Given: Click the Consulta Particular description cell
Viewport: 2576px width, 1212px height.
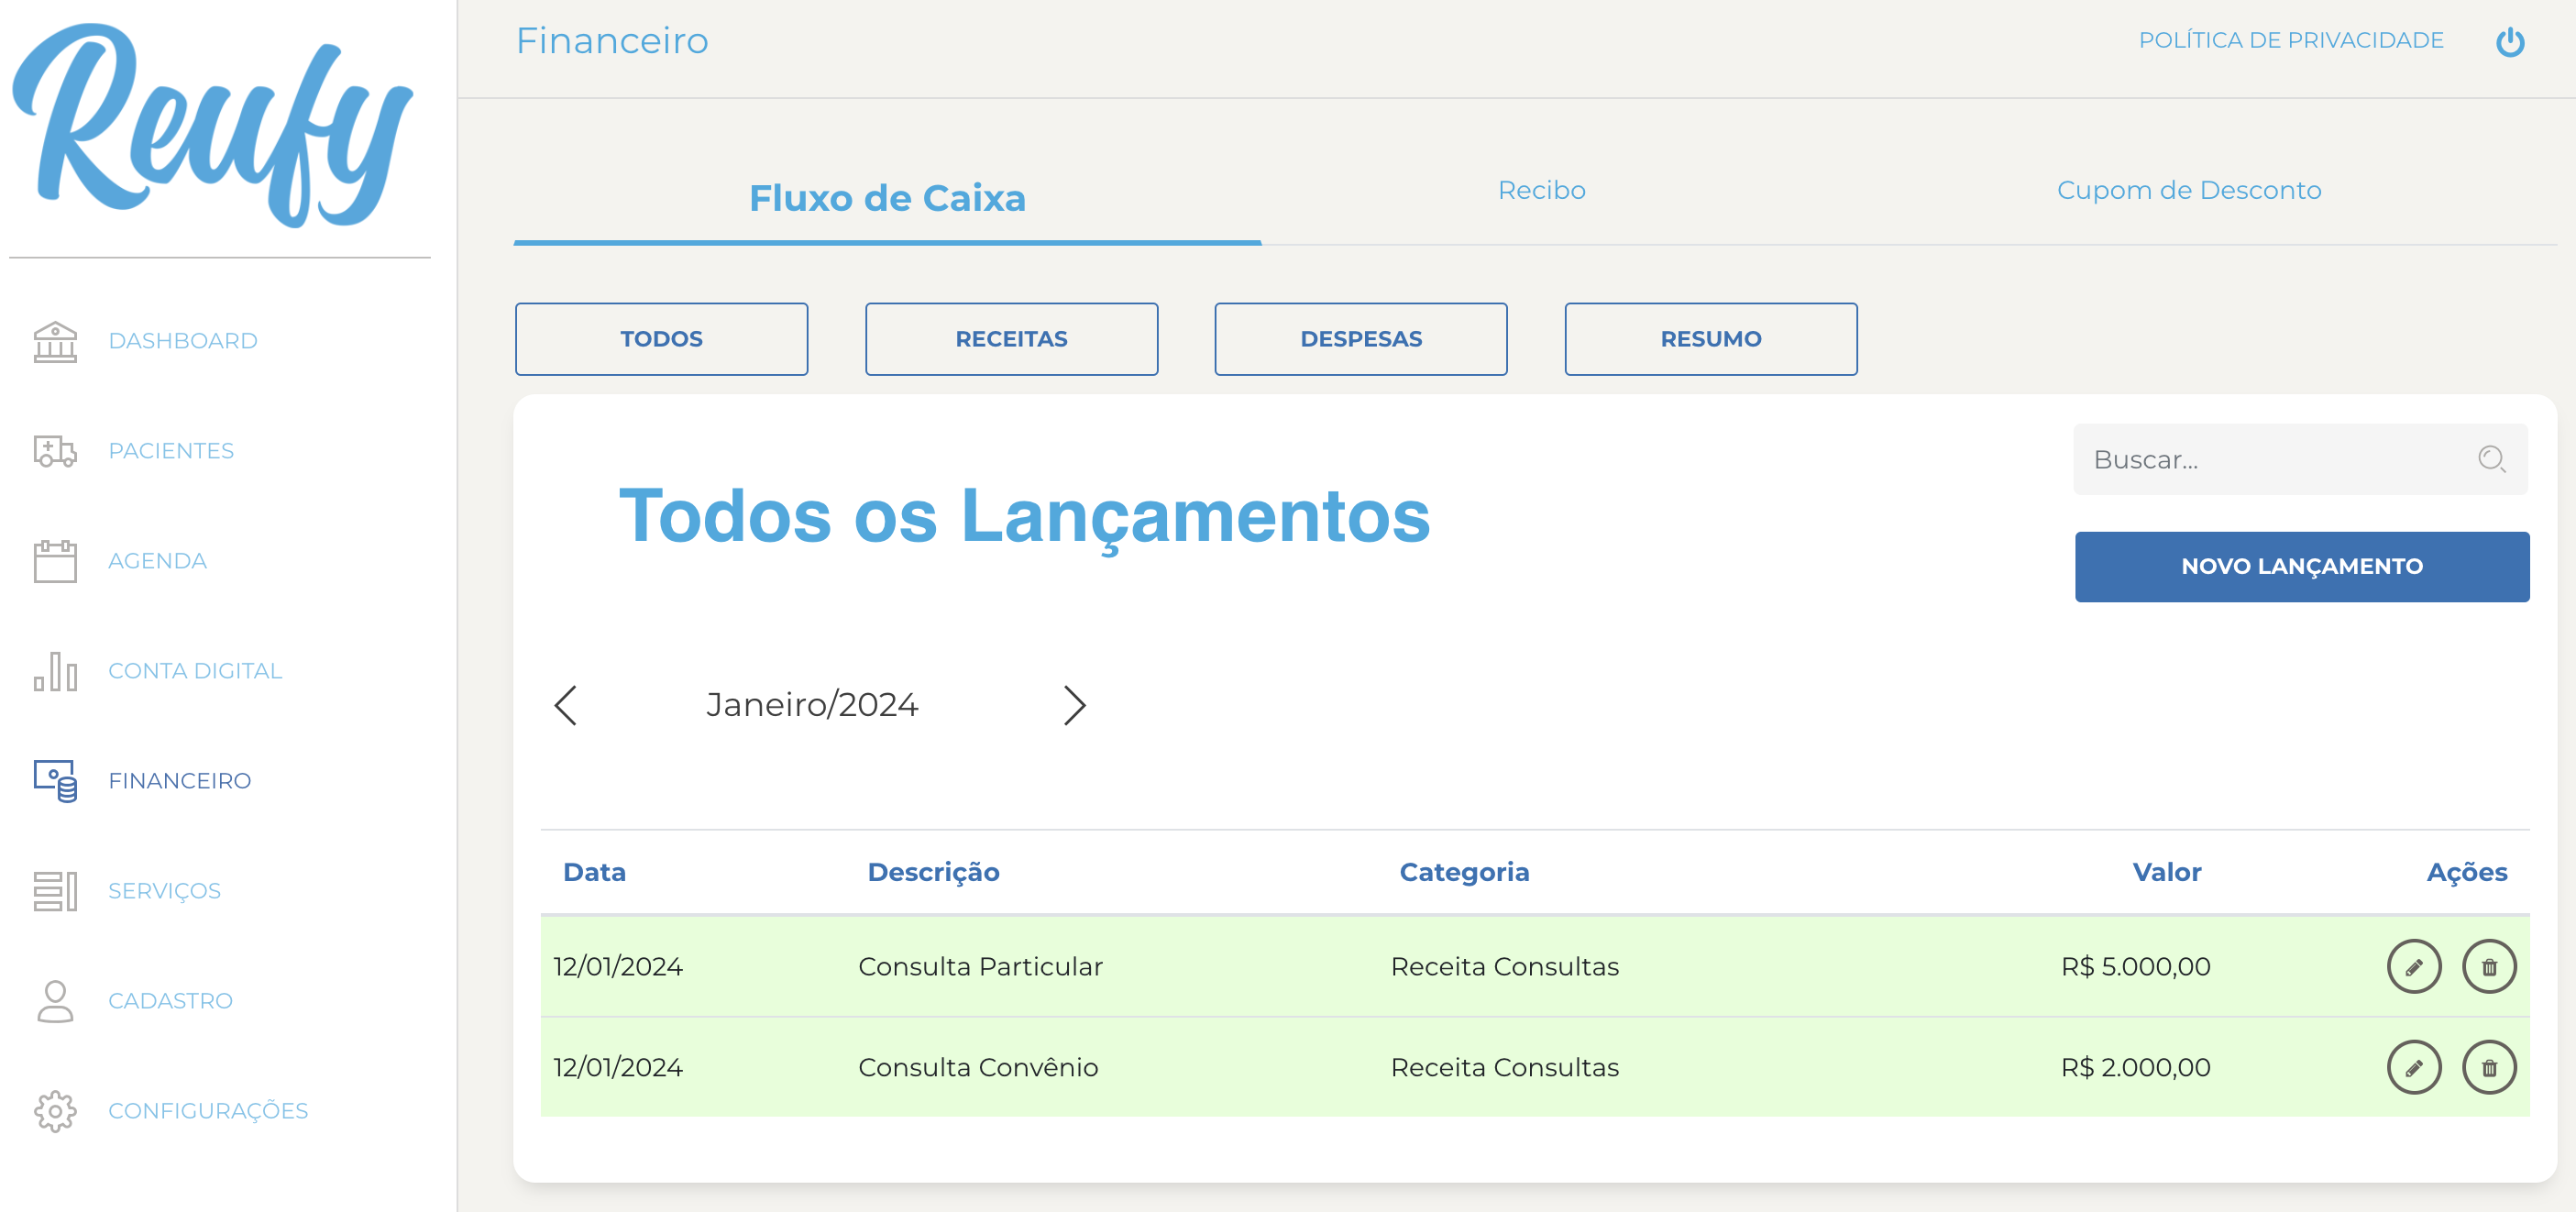Looking at the screenshot, I should (x=980, y=966).
